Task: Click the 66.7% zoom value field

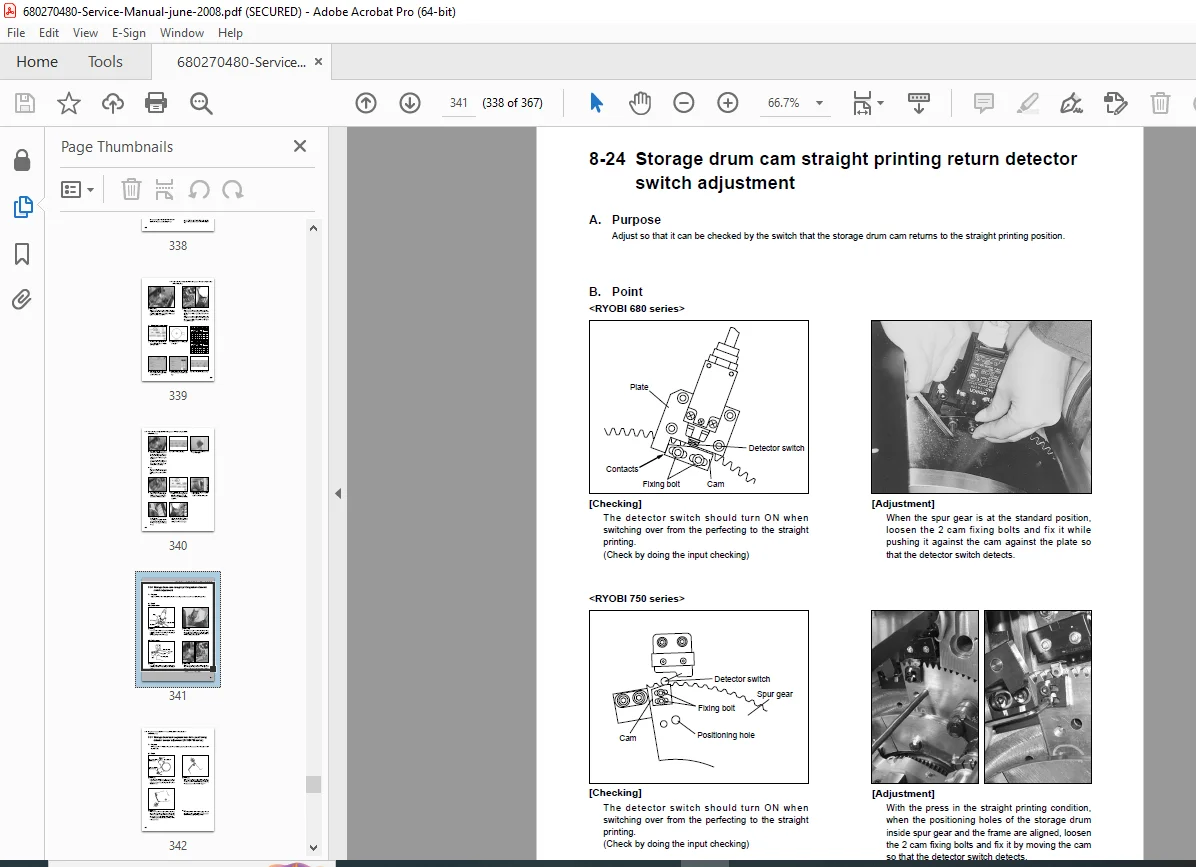Action: pyautogui.click(x=784, y=103)
